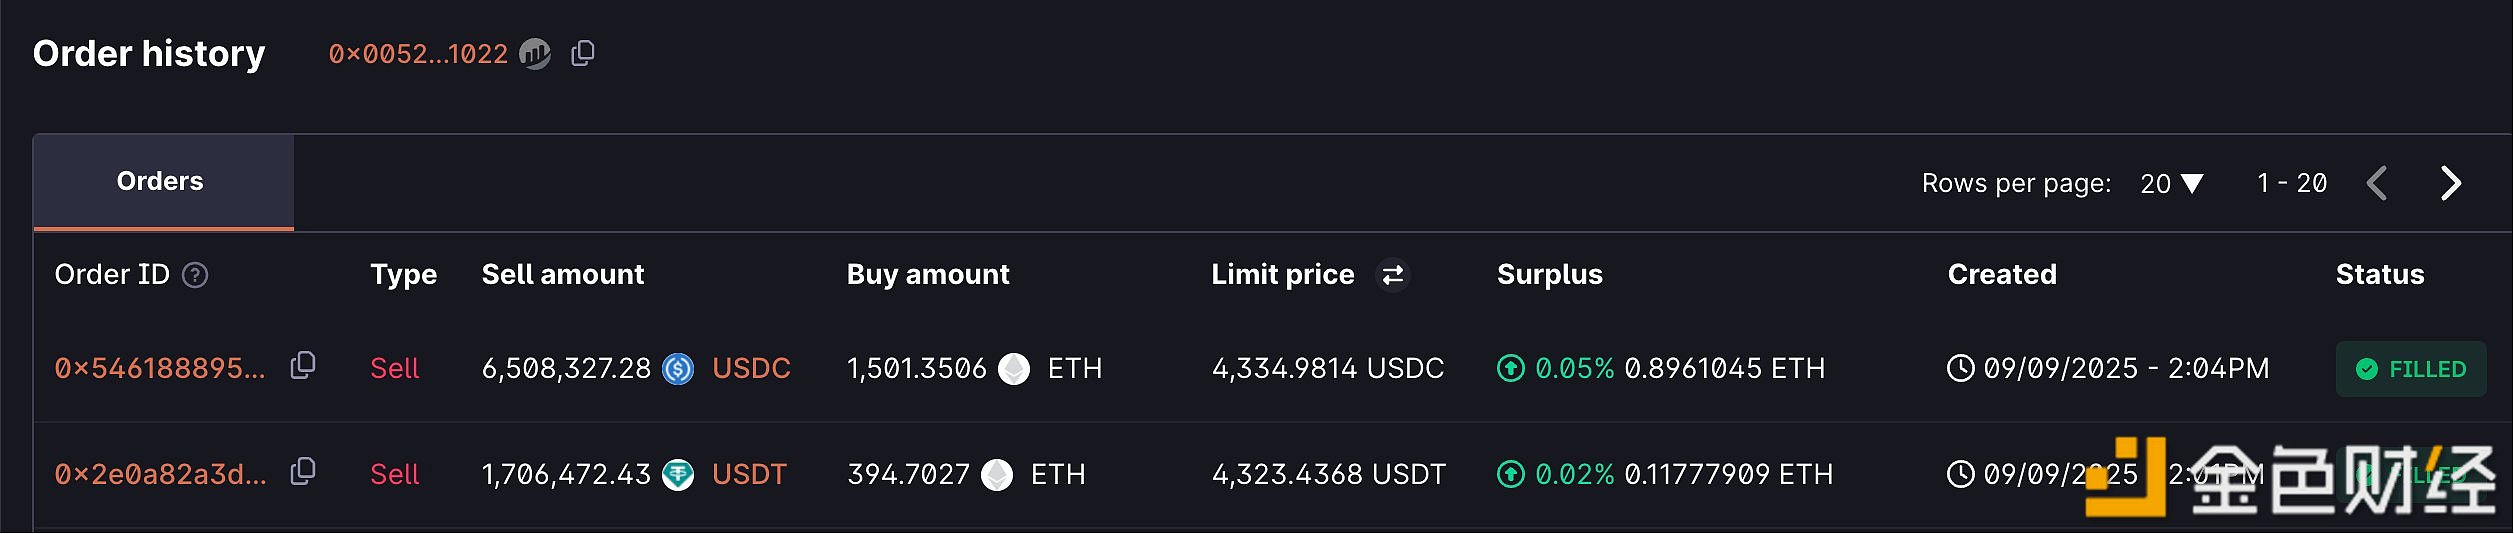Open order link 0x546188895...
Viewport: 2514px width, 534px height.
coord(160,369)
